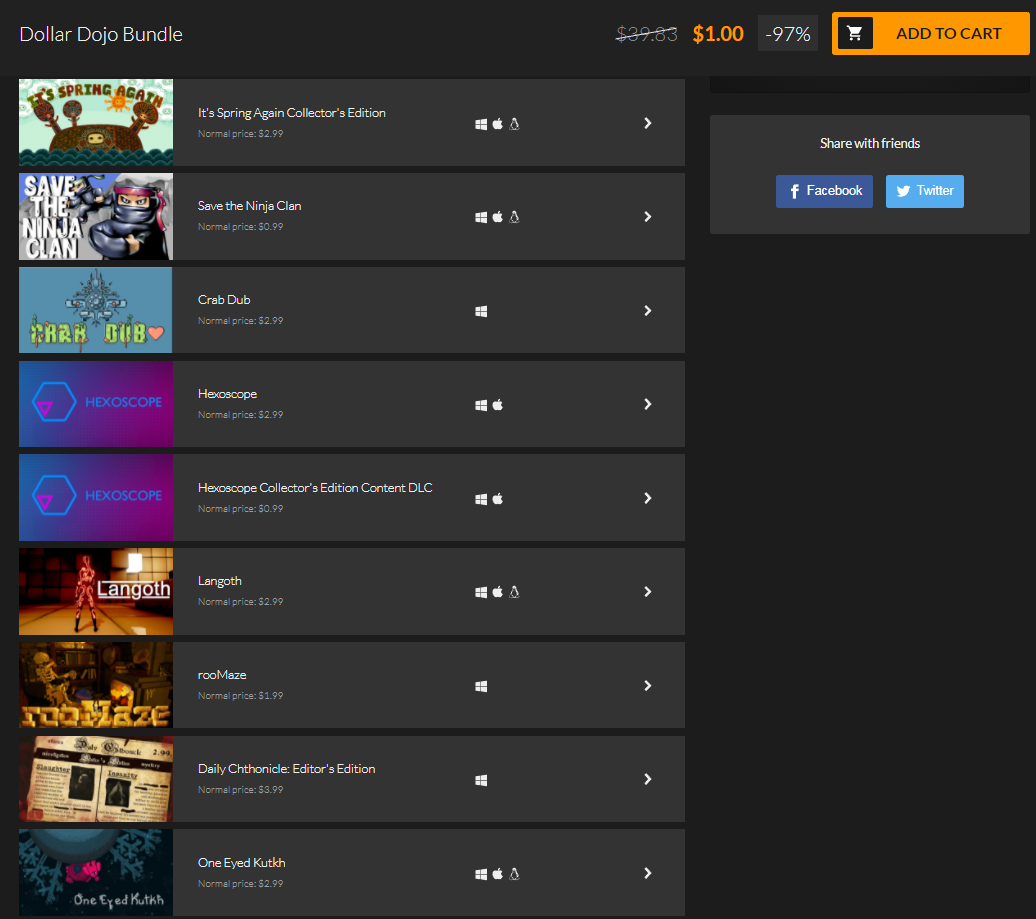The width and height of the screenshot is (1036, 919).
Task: Open the Daily Chthonicle newspaper thumbnail
Action: pos(96,779)
